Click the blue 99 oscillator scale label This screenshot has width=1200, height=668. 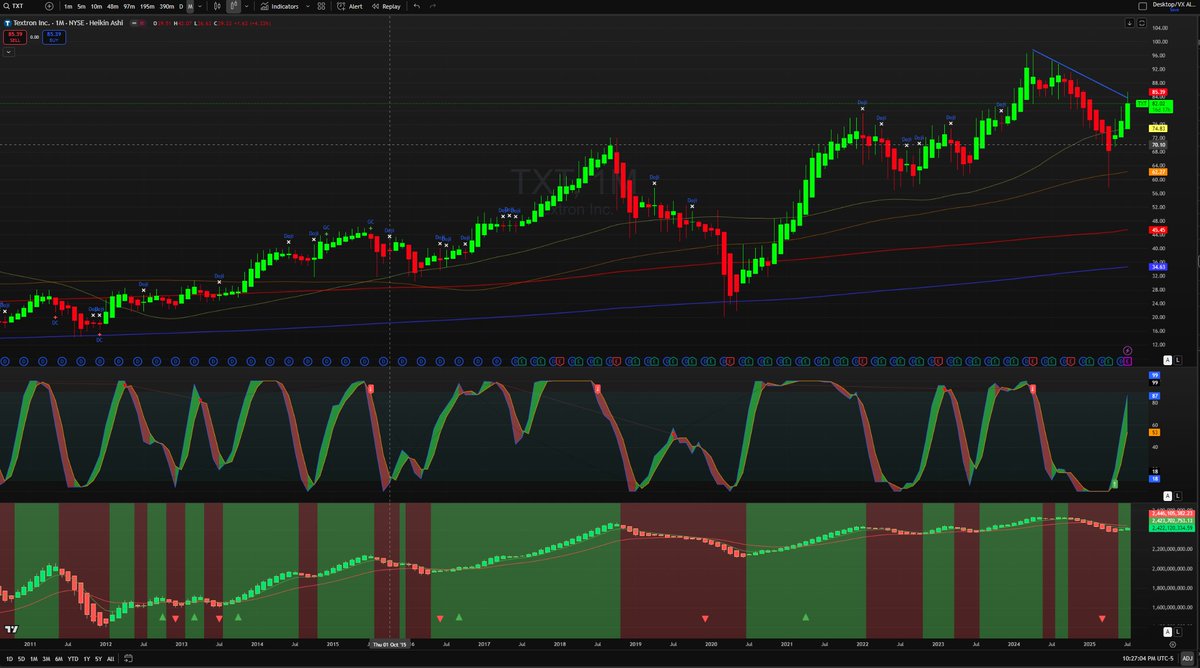pyautogui.click(x=1154, y=375)
